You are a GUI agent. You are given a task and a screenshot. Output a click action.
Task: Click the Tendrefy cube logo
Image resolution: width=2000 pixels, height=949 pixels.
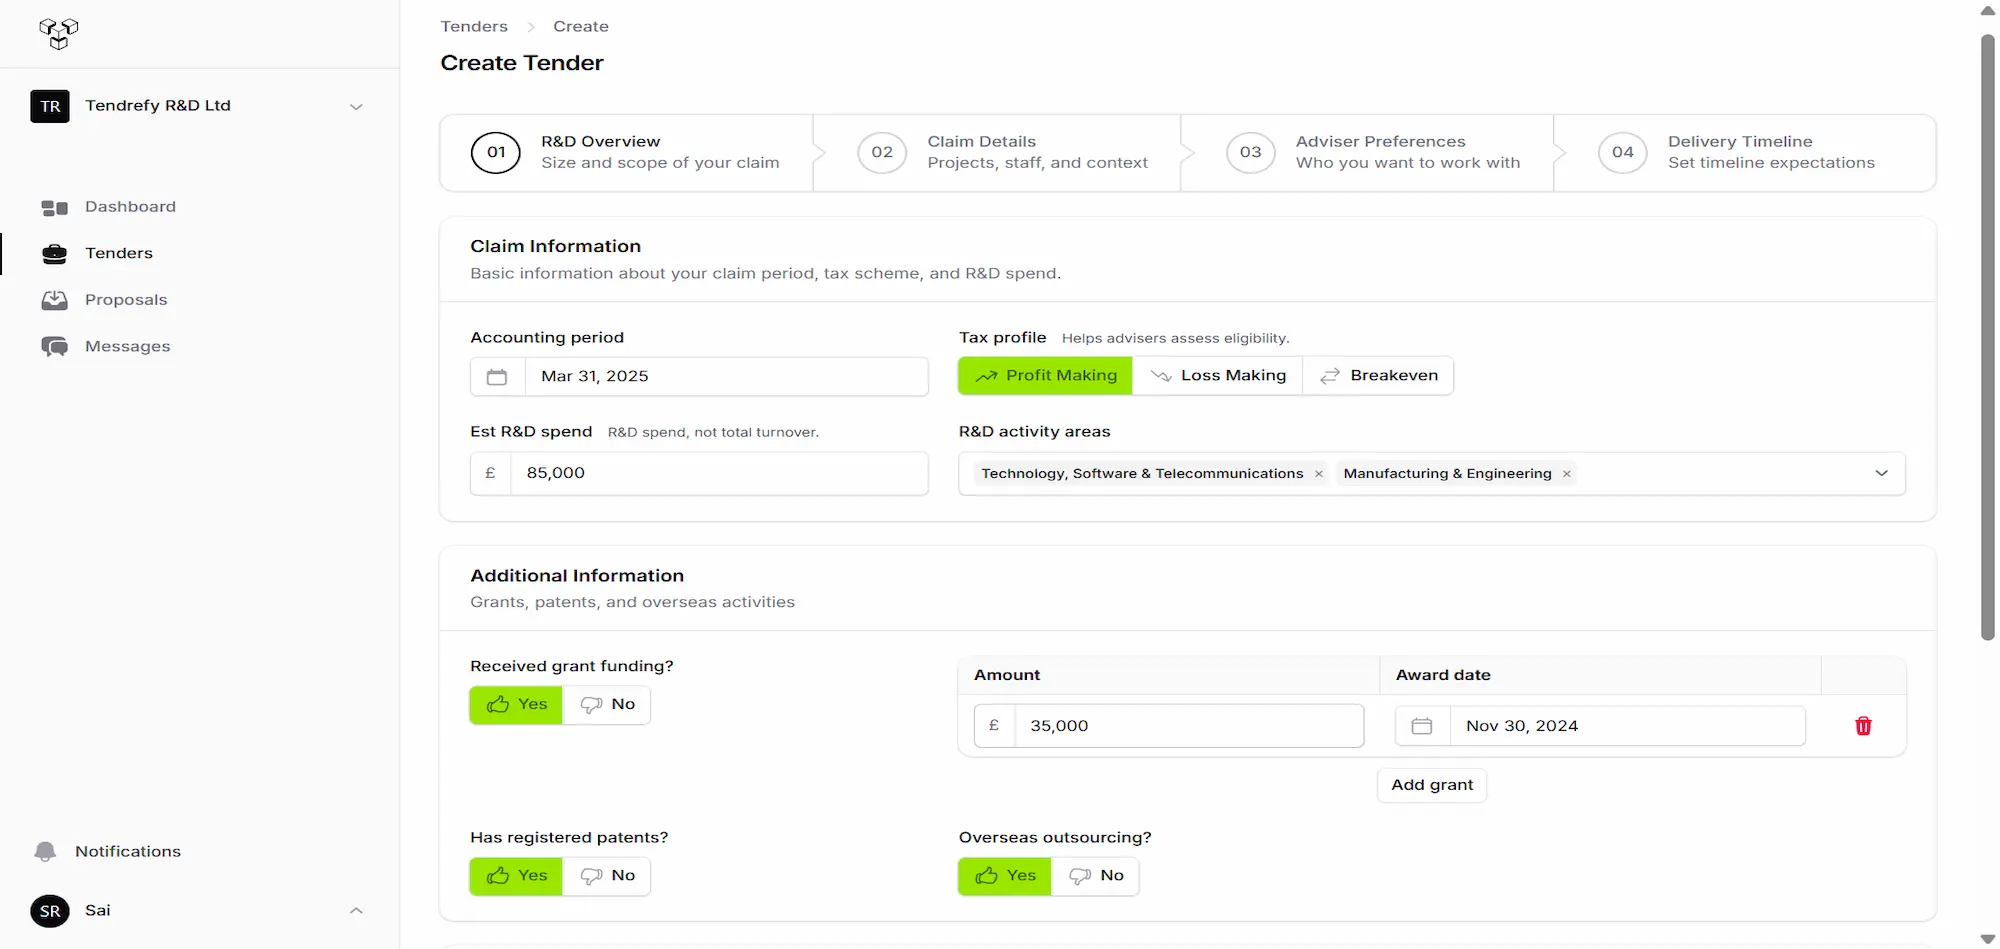click(59, 33)
